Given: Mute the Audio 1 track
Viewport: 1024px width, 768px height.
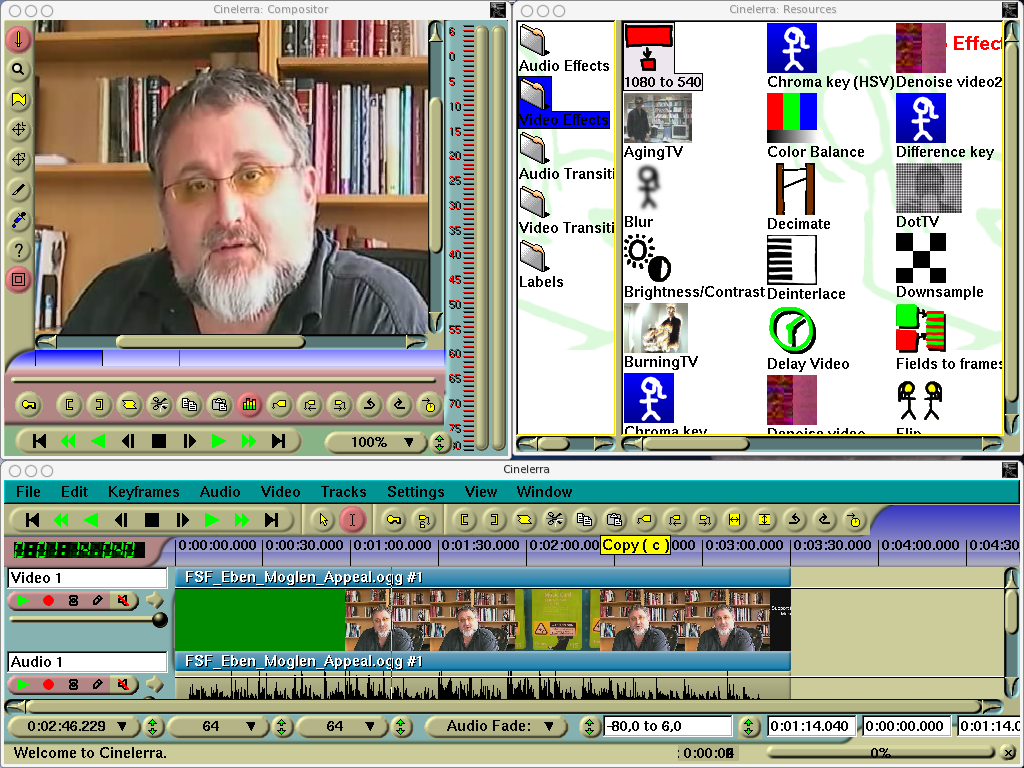Looking at the screenshot, I should point(123,684).
